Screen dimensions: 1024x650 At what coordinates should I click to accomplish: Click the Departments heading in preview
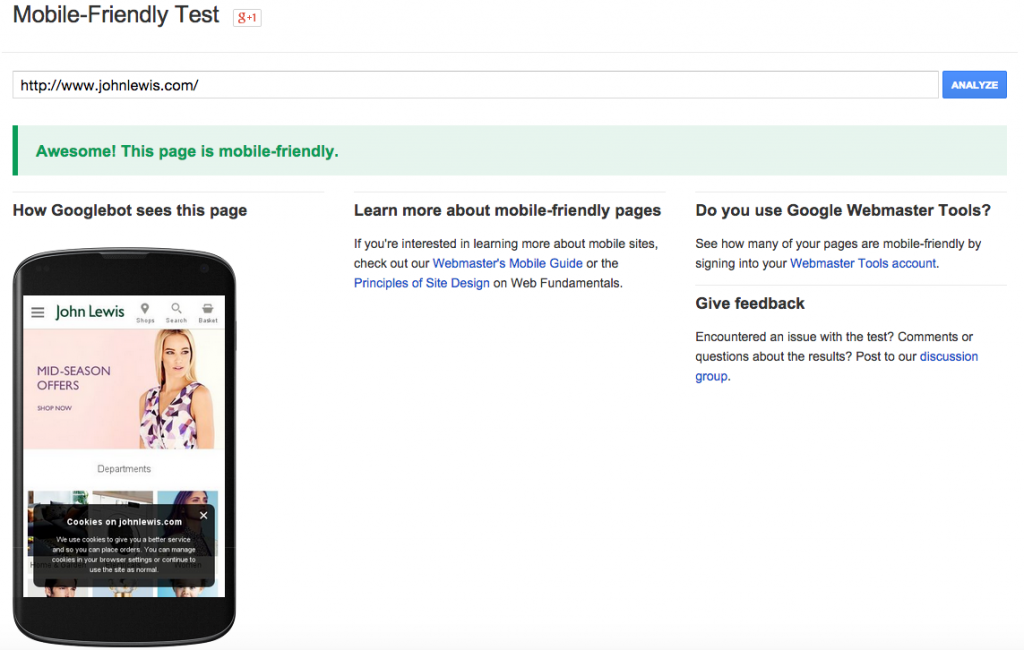[124, 469]
